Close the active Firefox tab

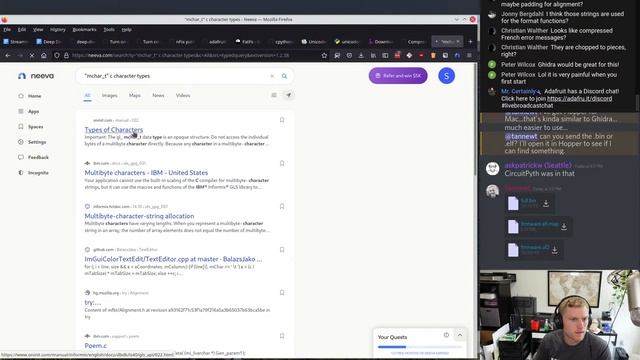458,42
